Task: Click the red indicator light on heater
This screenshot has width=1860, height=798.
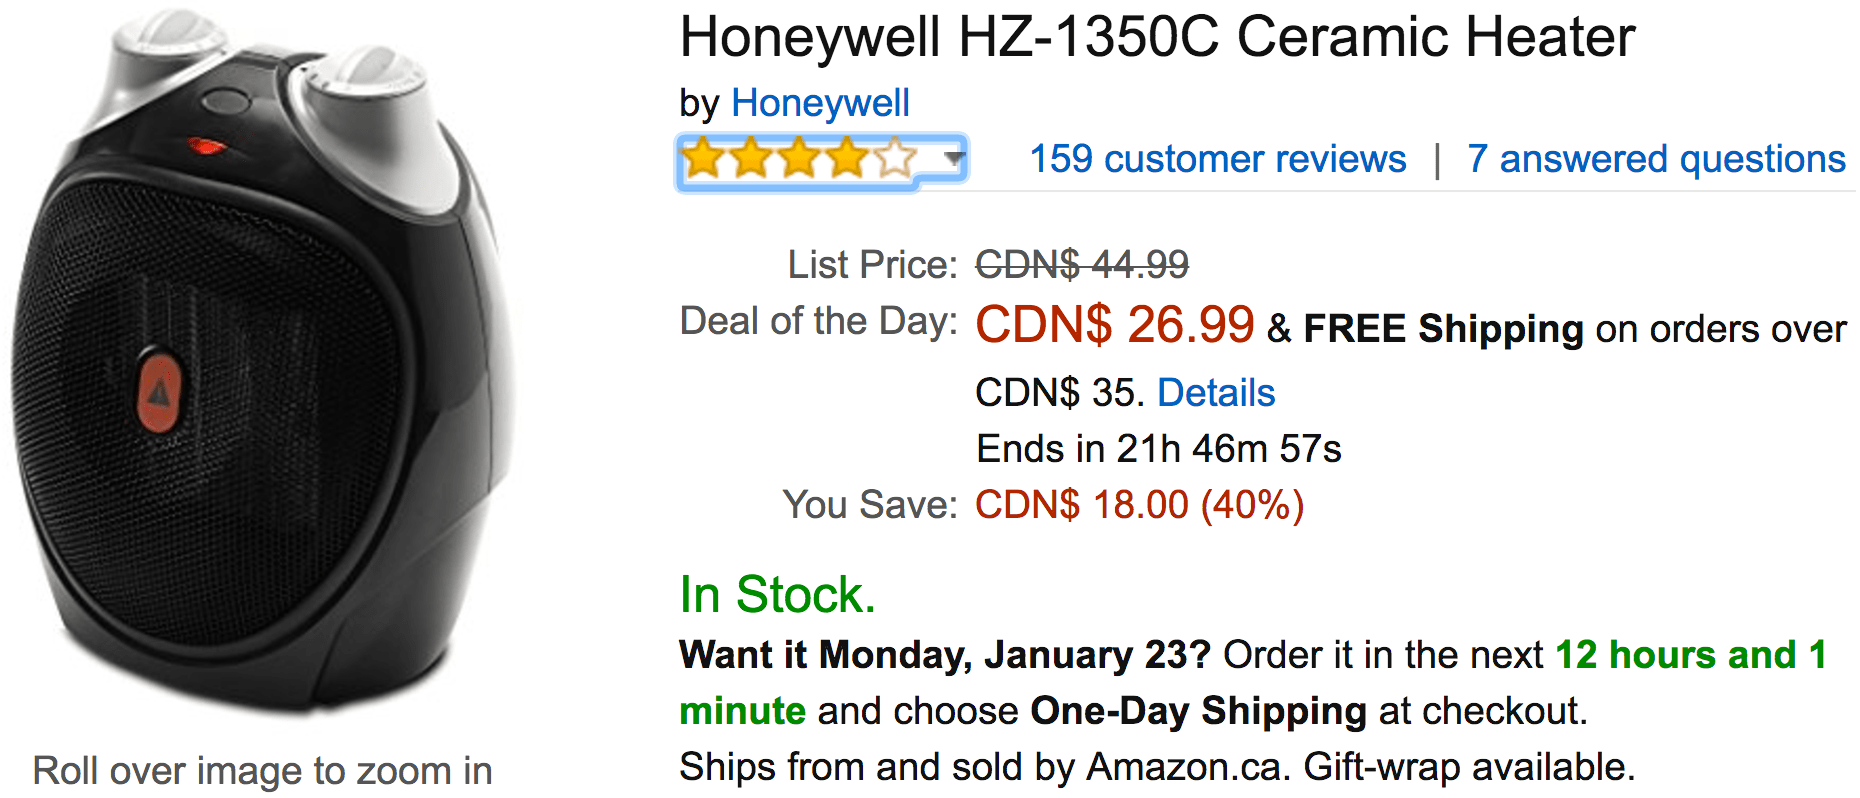Action: (x=207, y=147)
